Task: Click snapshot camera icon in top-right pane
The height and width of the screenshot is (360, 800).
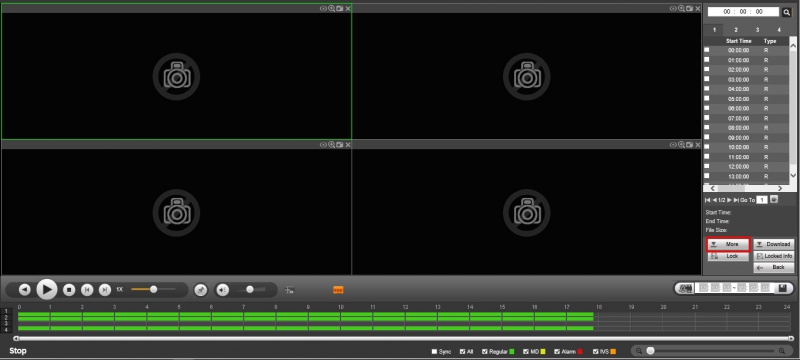Action: (x=689, y=9)
